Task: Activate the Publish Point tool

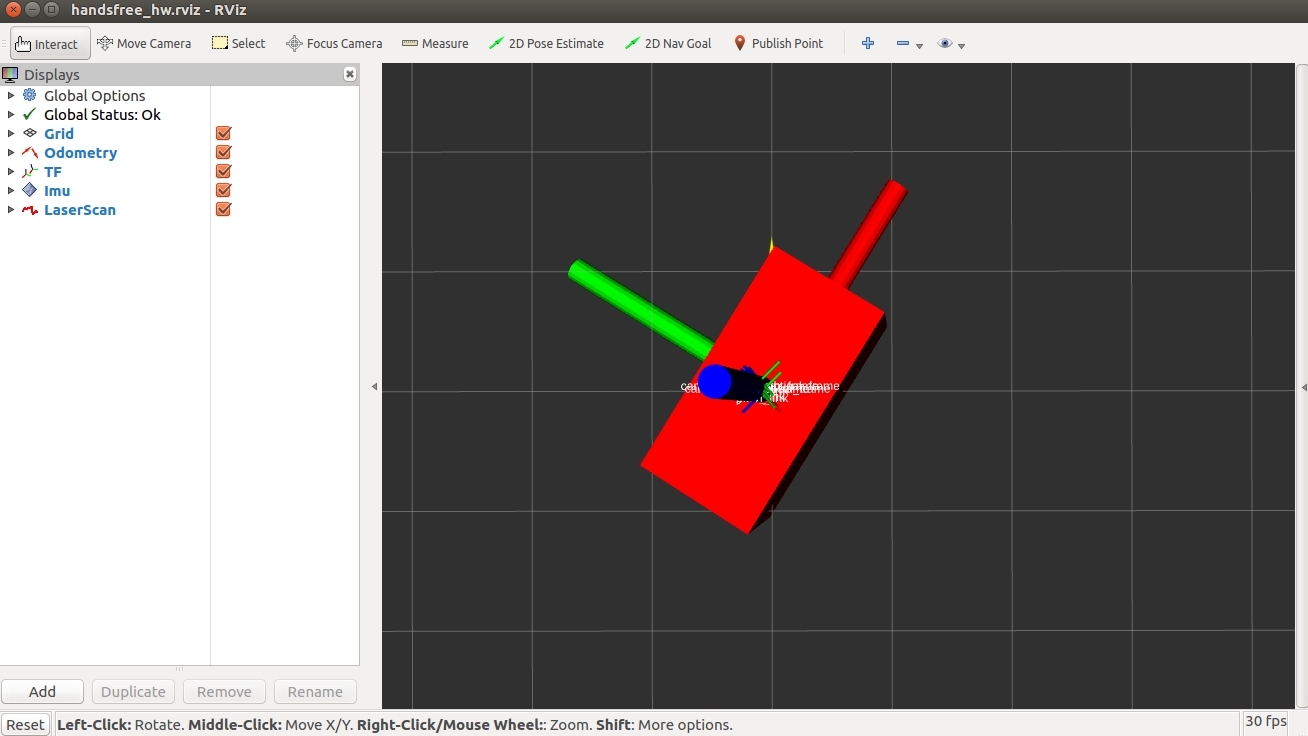Action: click(x=778, y=44)
